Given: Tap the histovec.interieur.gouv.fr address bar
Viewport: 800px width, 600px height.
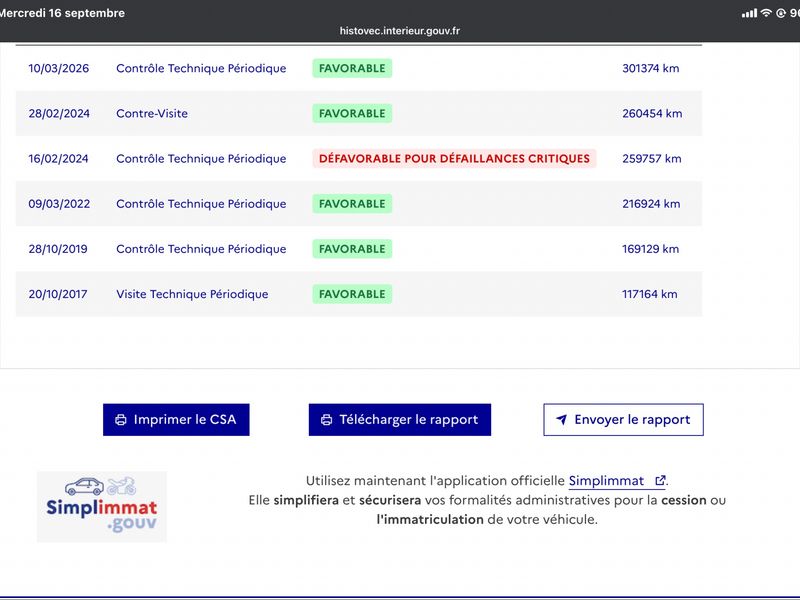Looking at the screenshot, I should tap(400, 31).
